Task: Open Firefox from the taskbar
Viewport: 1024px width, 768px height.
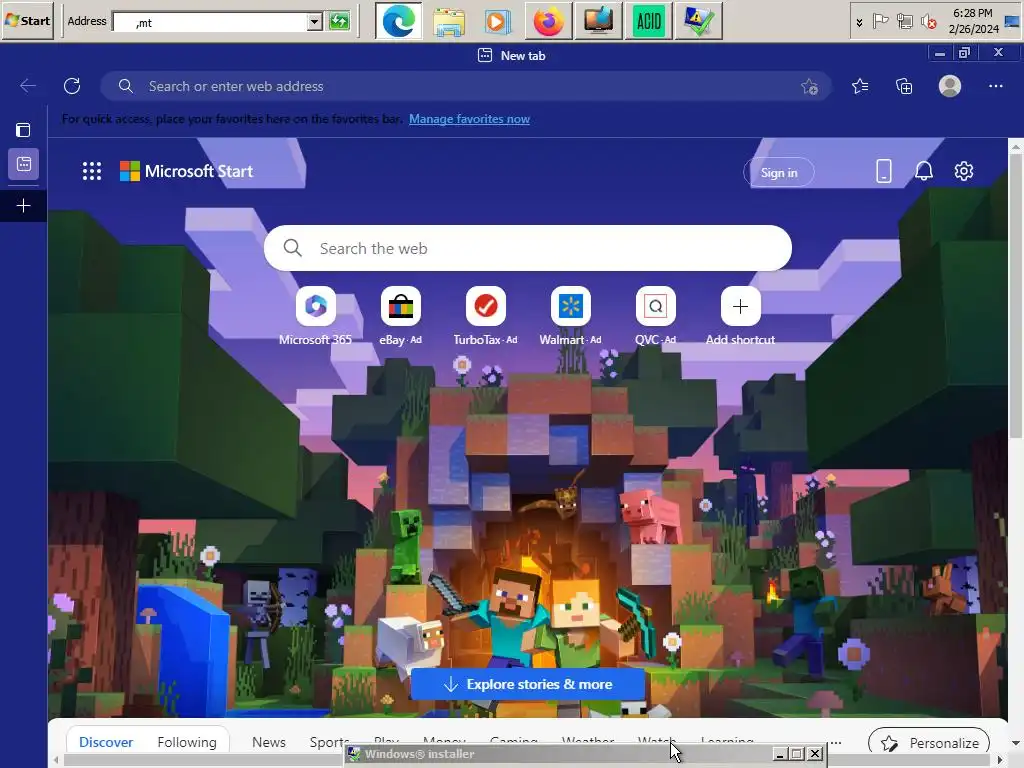Action: 549,22
